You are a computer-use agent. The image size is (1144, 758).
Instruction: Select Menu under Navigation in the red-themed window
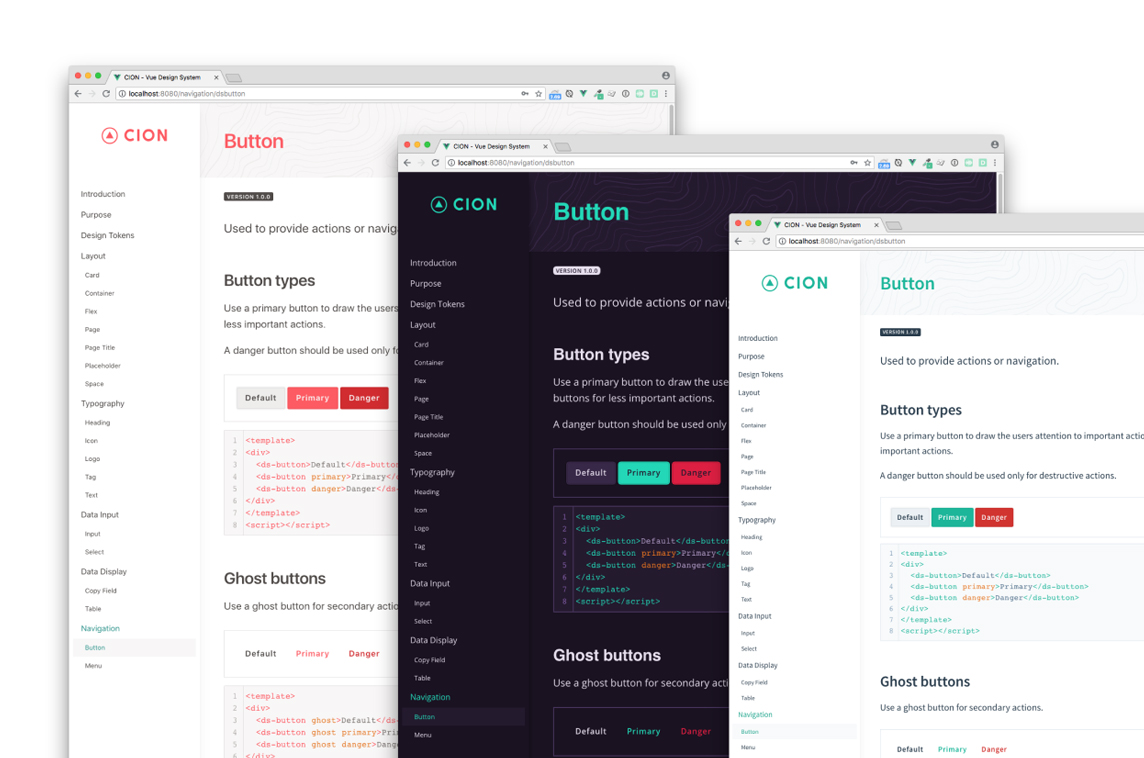(93, 666)
